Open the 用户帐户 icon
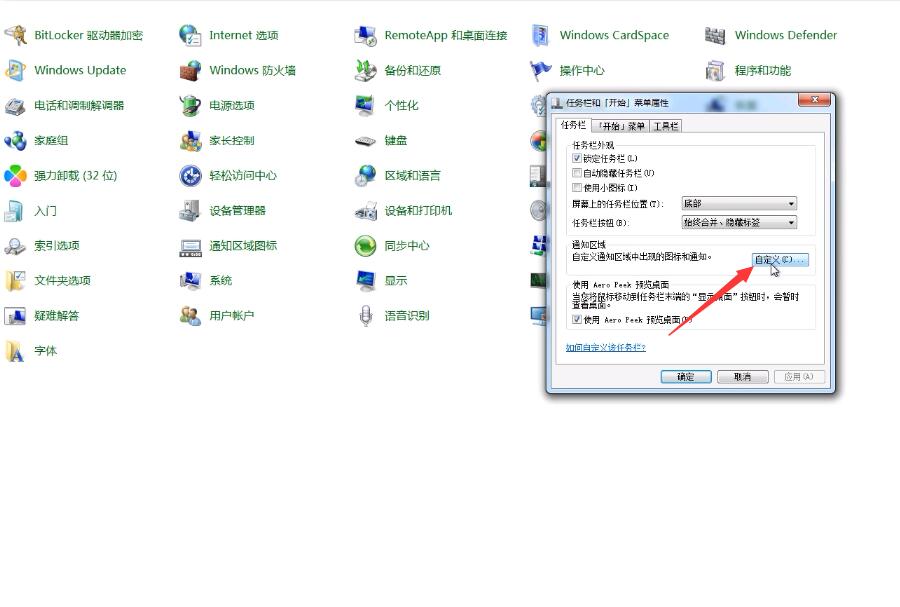The image size is (900, 607). 191,316
